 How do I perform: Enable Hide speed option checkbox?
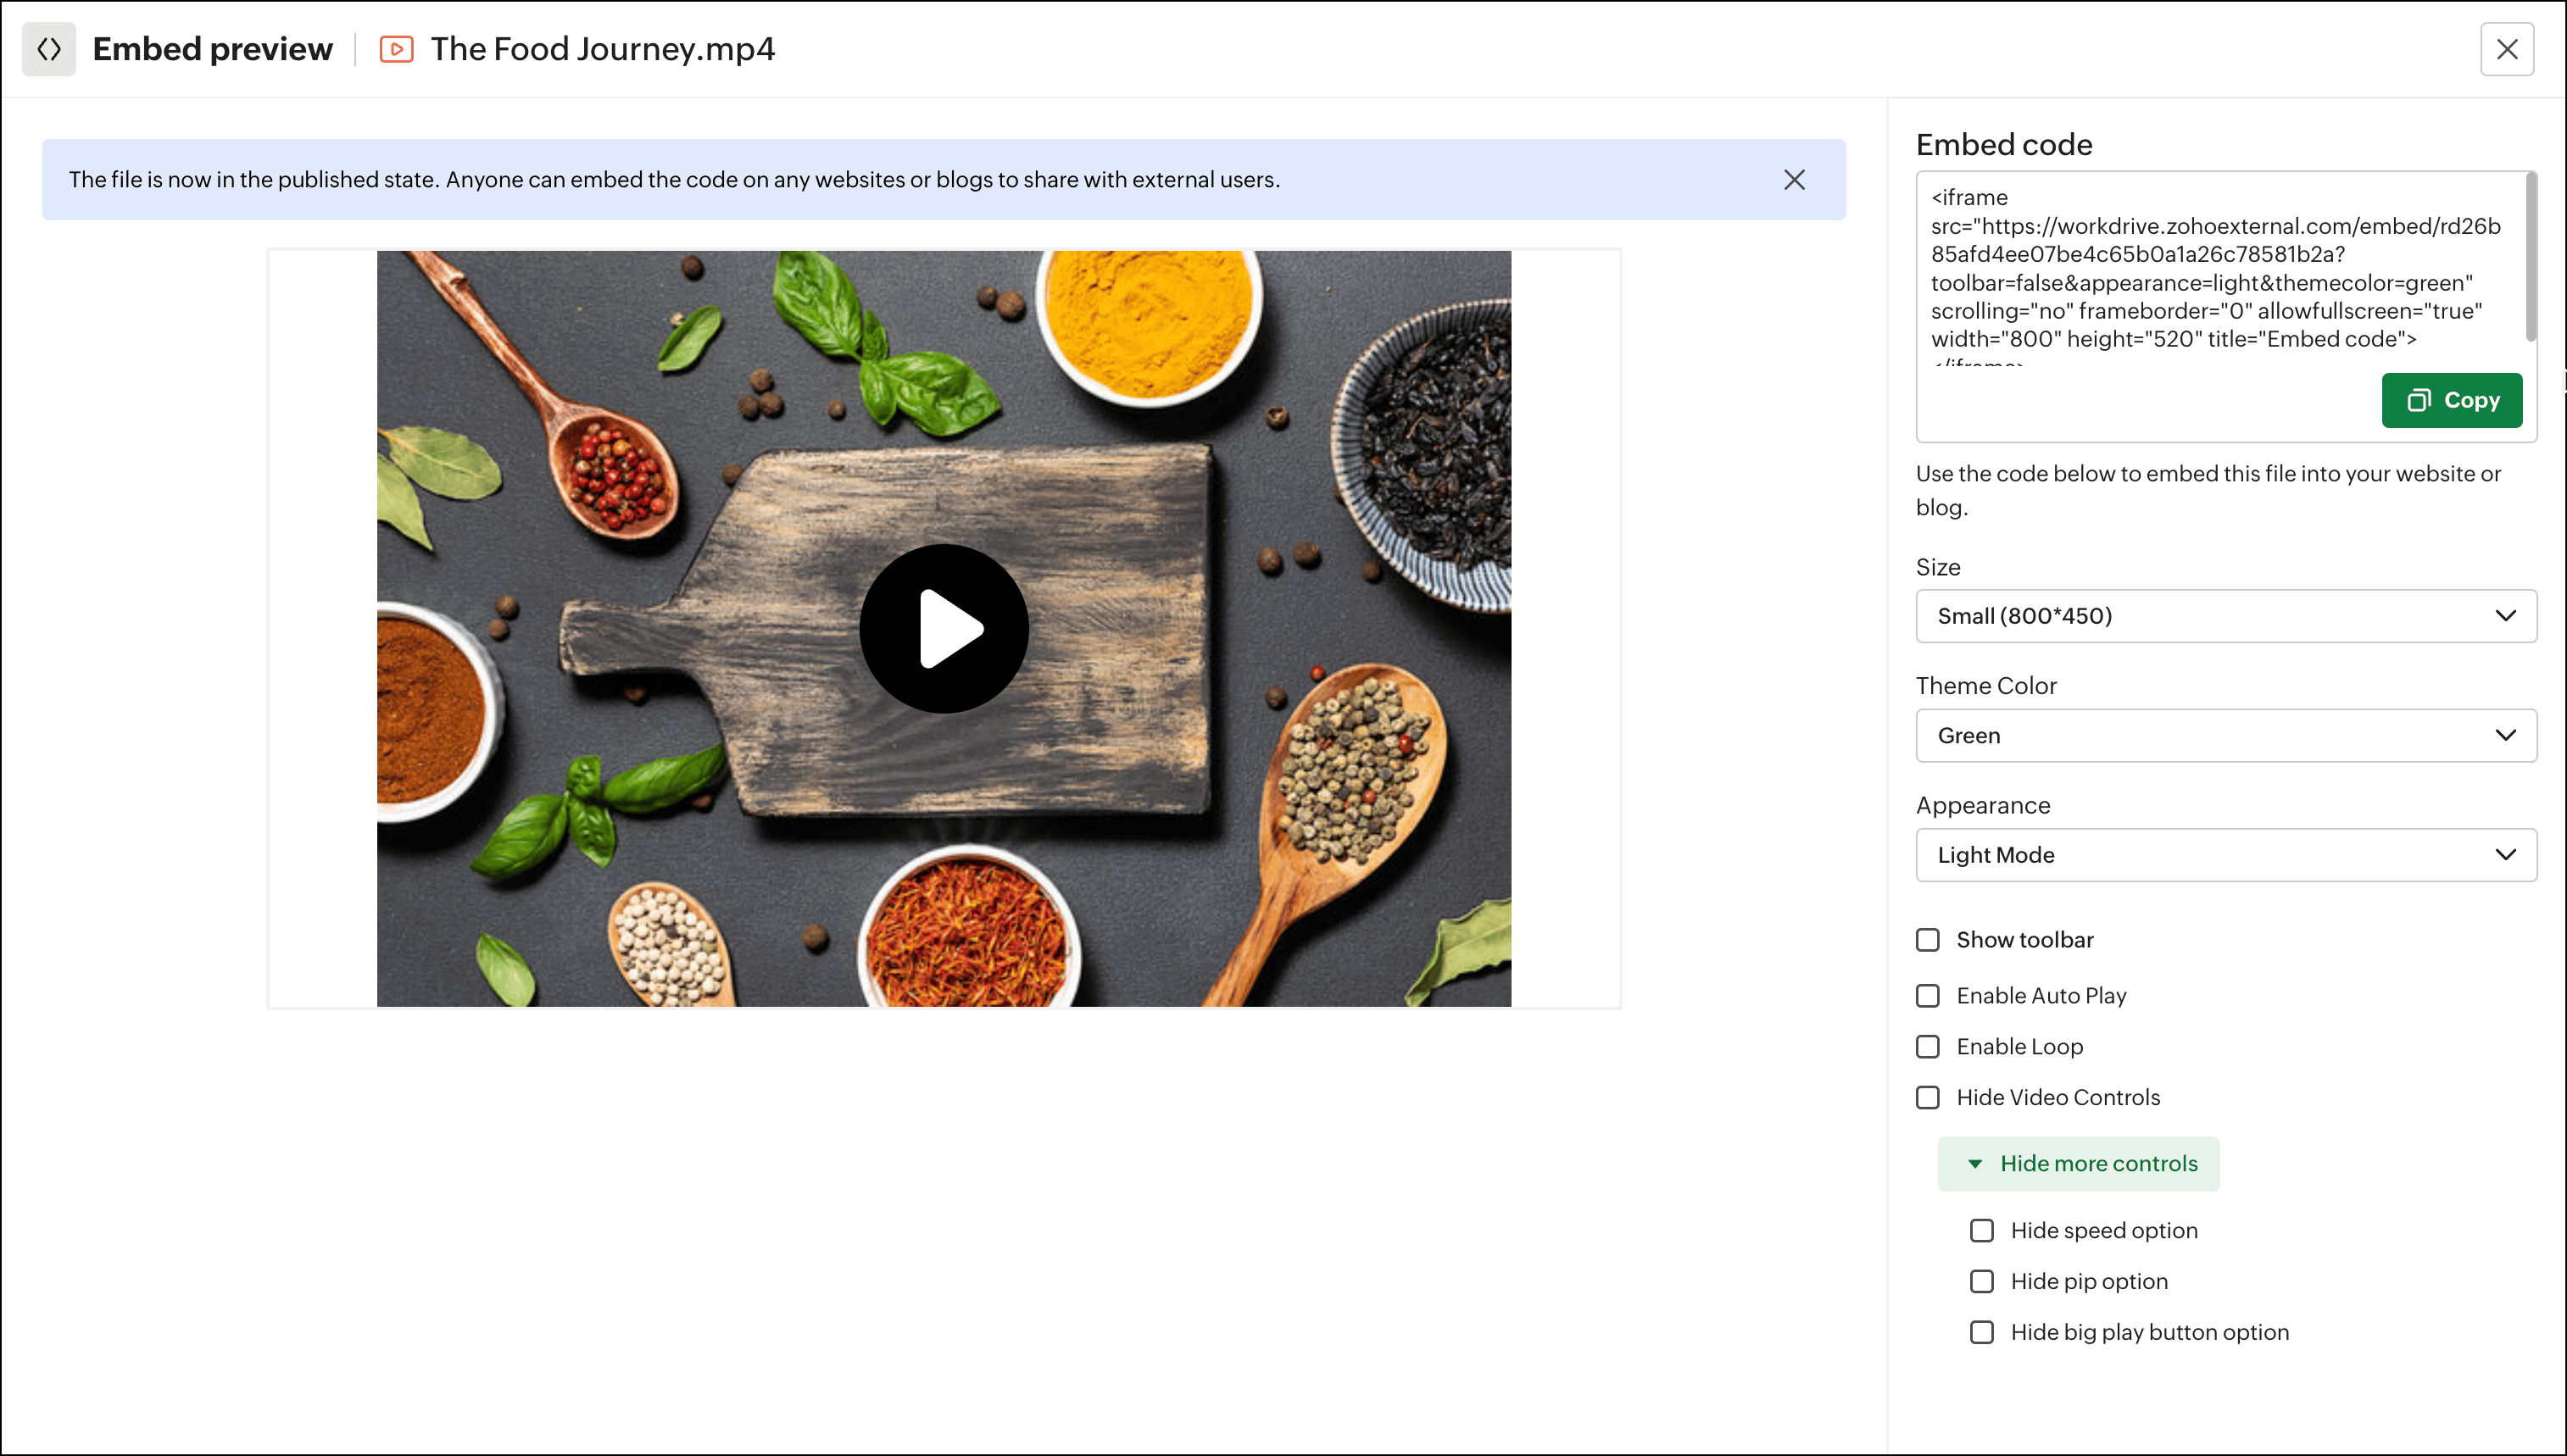pyautogui.click(x=1982, y=1230)
